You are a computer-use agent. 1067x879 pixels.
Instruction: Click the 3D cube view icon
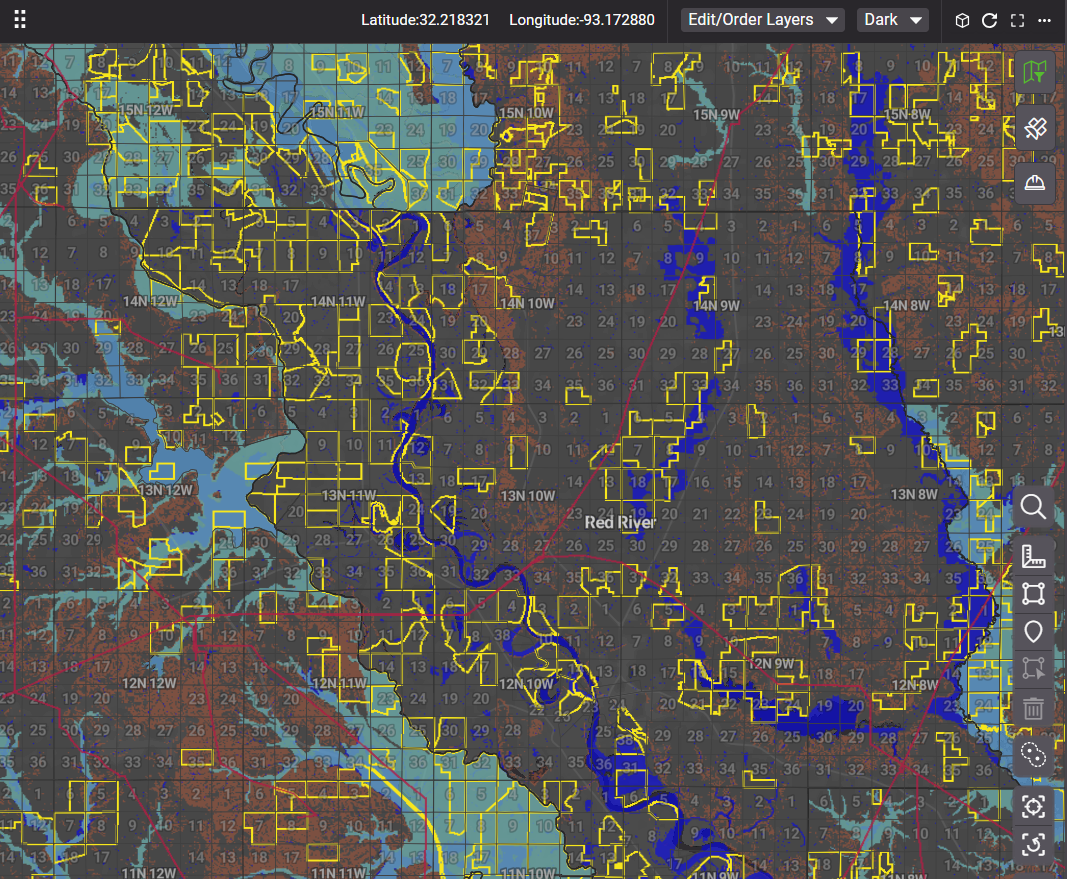(x=962, y=21)
